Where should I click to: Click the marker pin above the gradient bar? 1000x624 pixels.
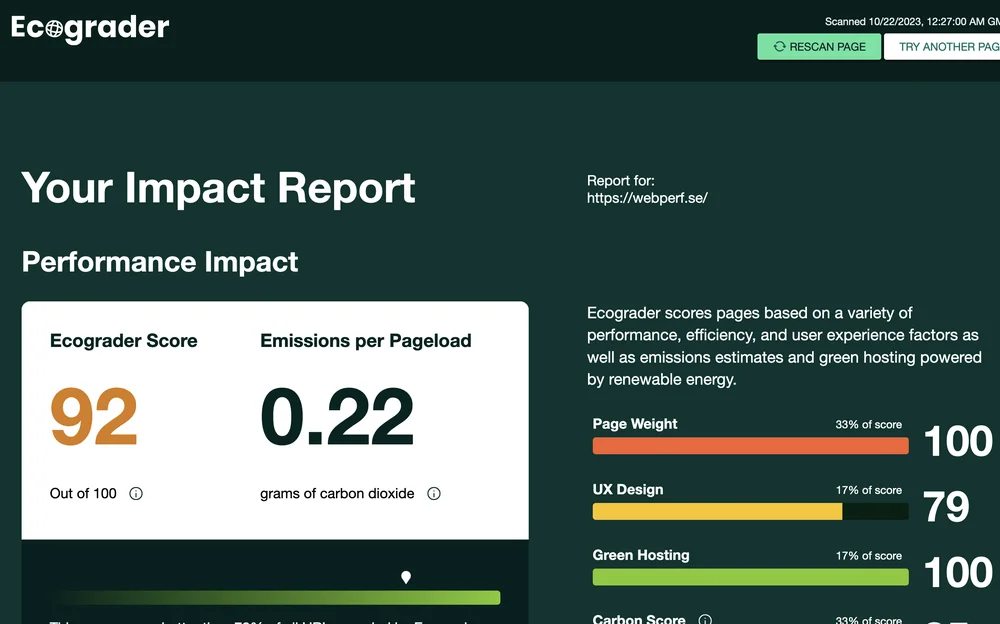(406, 576)
